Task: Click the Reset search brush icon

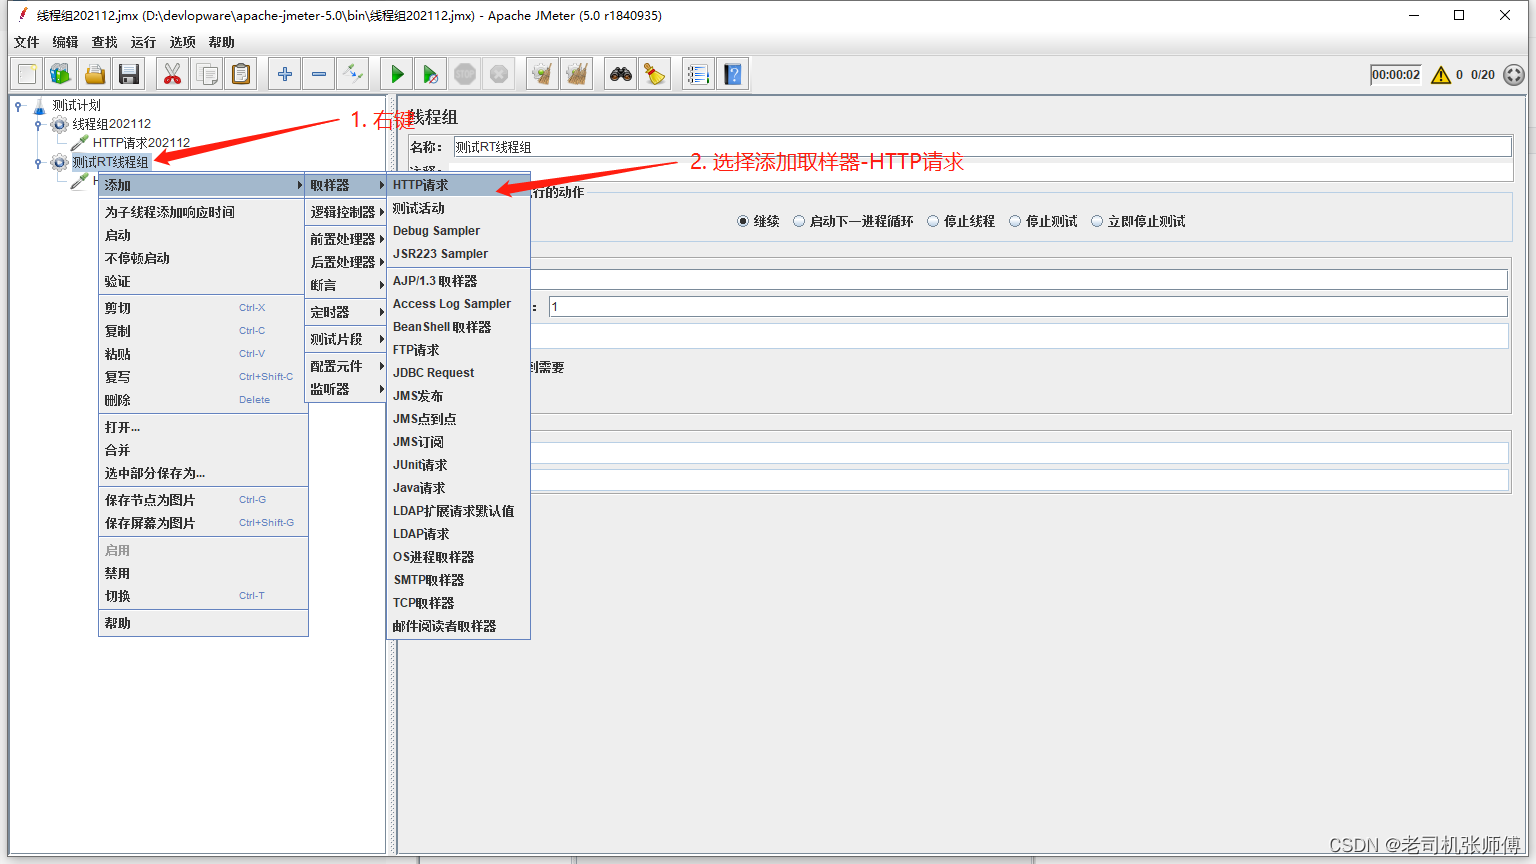Action: point(655,74)
